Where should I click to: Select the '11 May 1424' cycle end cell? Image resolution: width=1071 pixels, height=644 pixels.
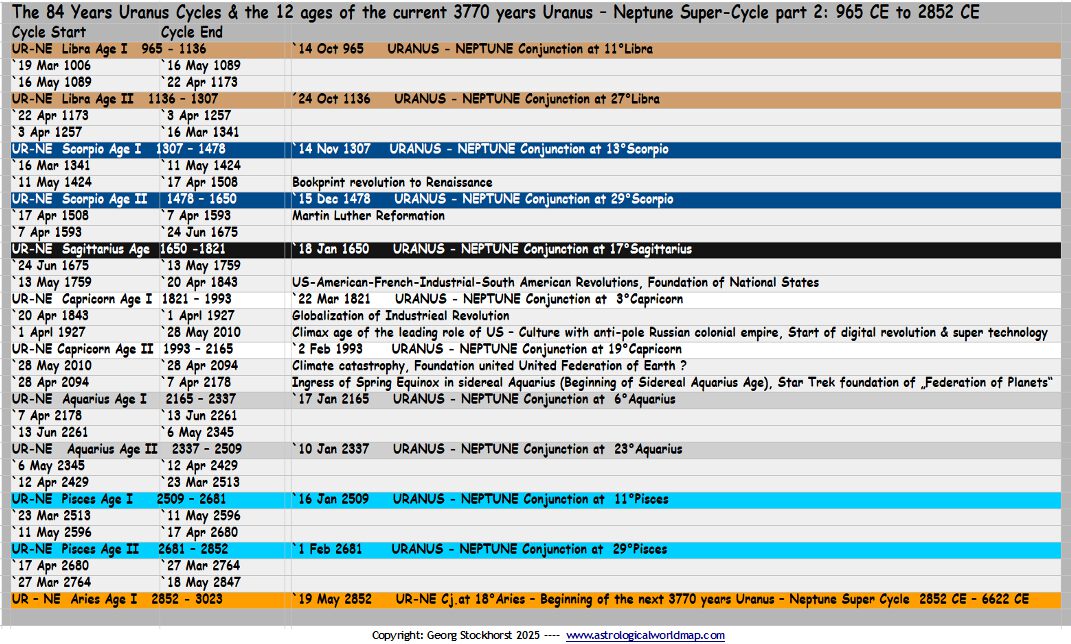click(x=201, y=166)
